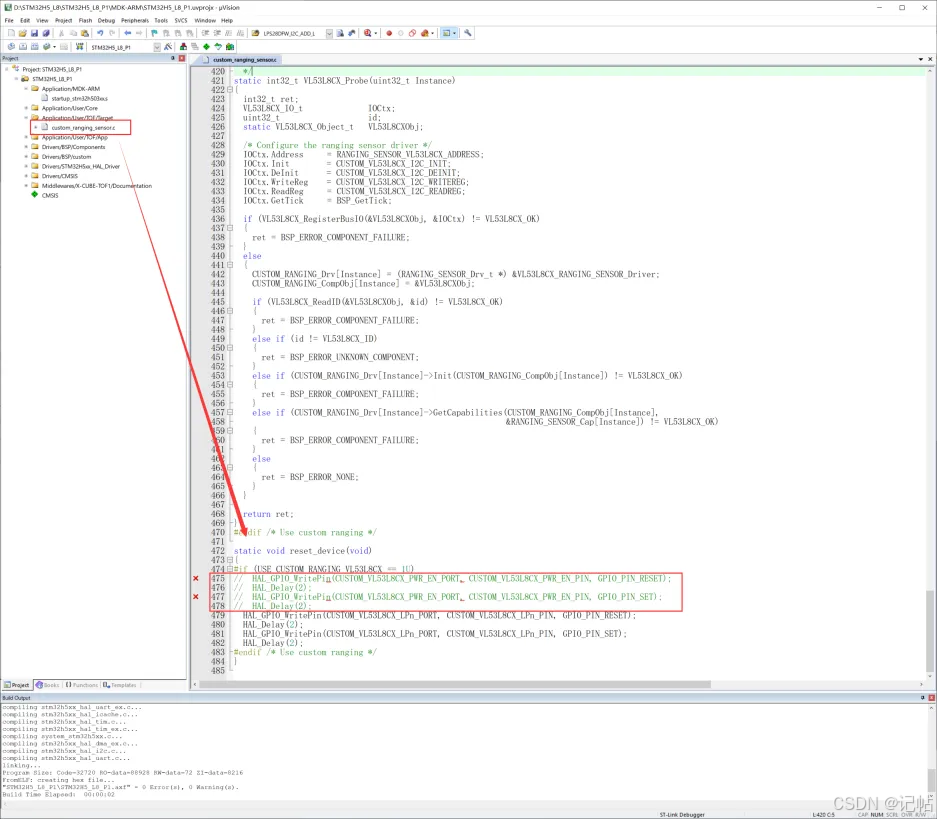937x819 pixels.
Task: Collapse code fold at line 473
Action: (229, 560)
